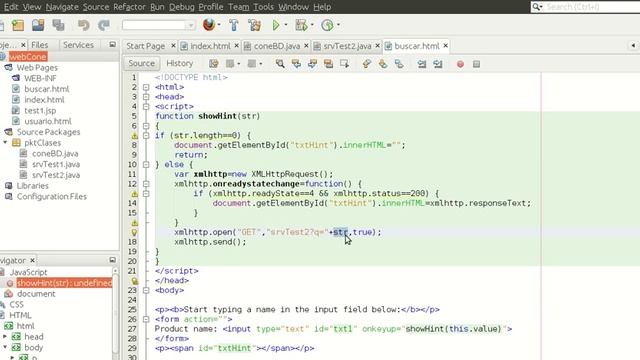This screenshot has width=640, height=360.
Task: Open the Run Project dropdown arrow
Action: pyautogui.click(x=286, y=25)
